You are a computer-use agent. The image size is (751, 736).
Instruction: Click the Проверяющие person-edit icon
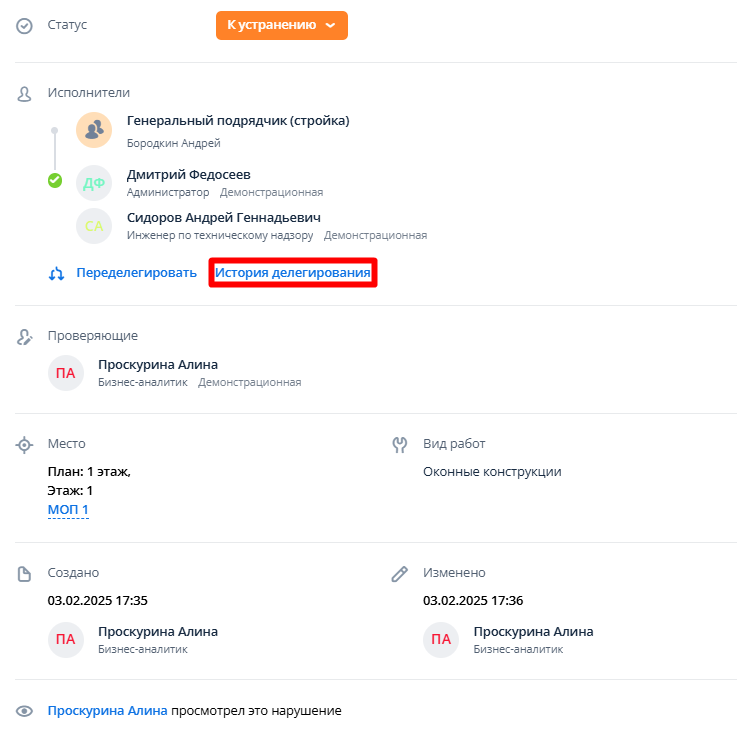click(25, 337)
